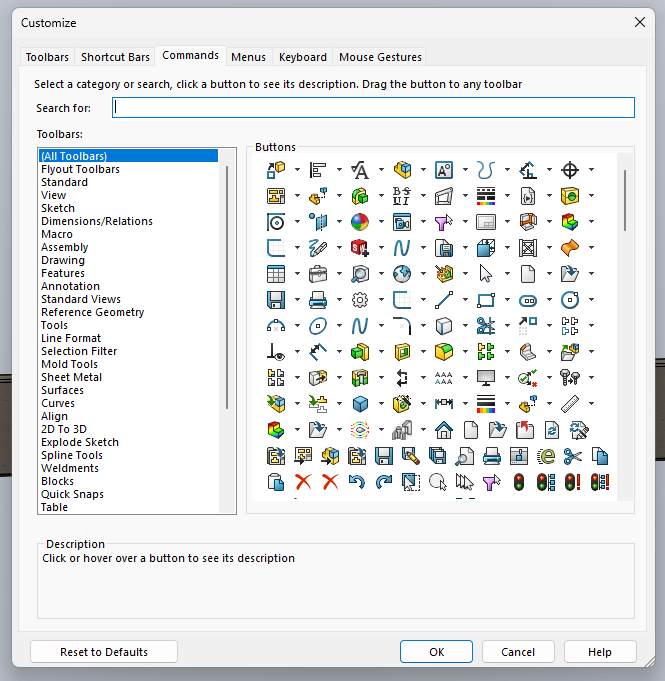Select the ruler Measure icon

click(570, 404)
